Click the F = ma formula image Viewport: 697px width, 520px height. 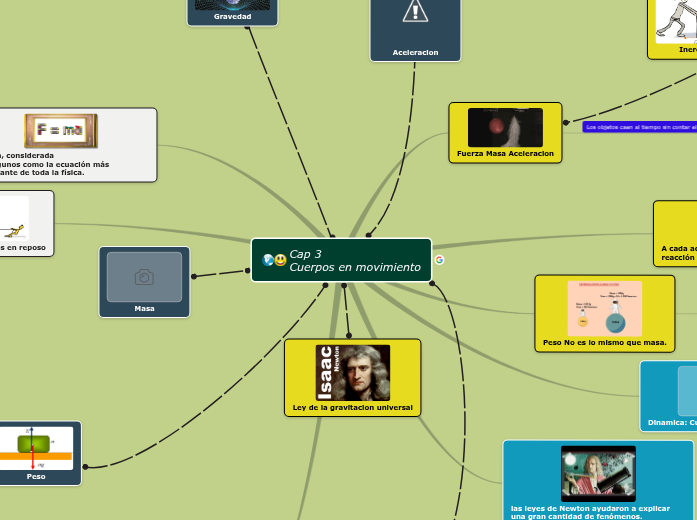(61, 130)
